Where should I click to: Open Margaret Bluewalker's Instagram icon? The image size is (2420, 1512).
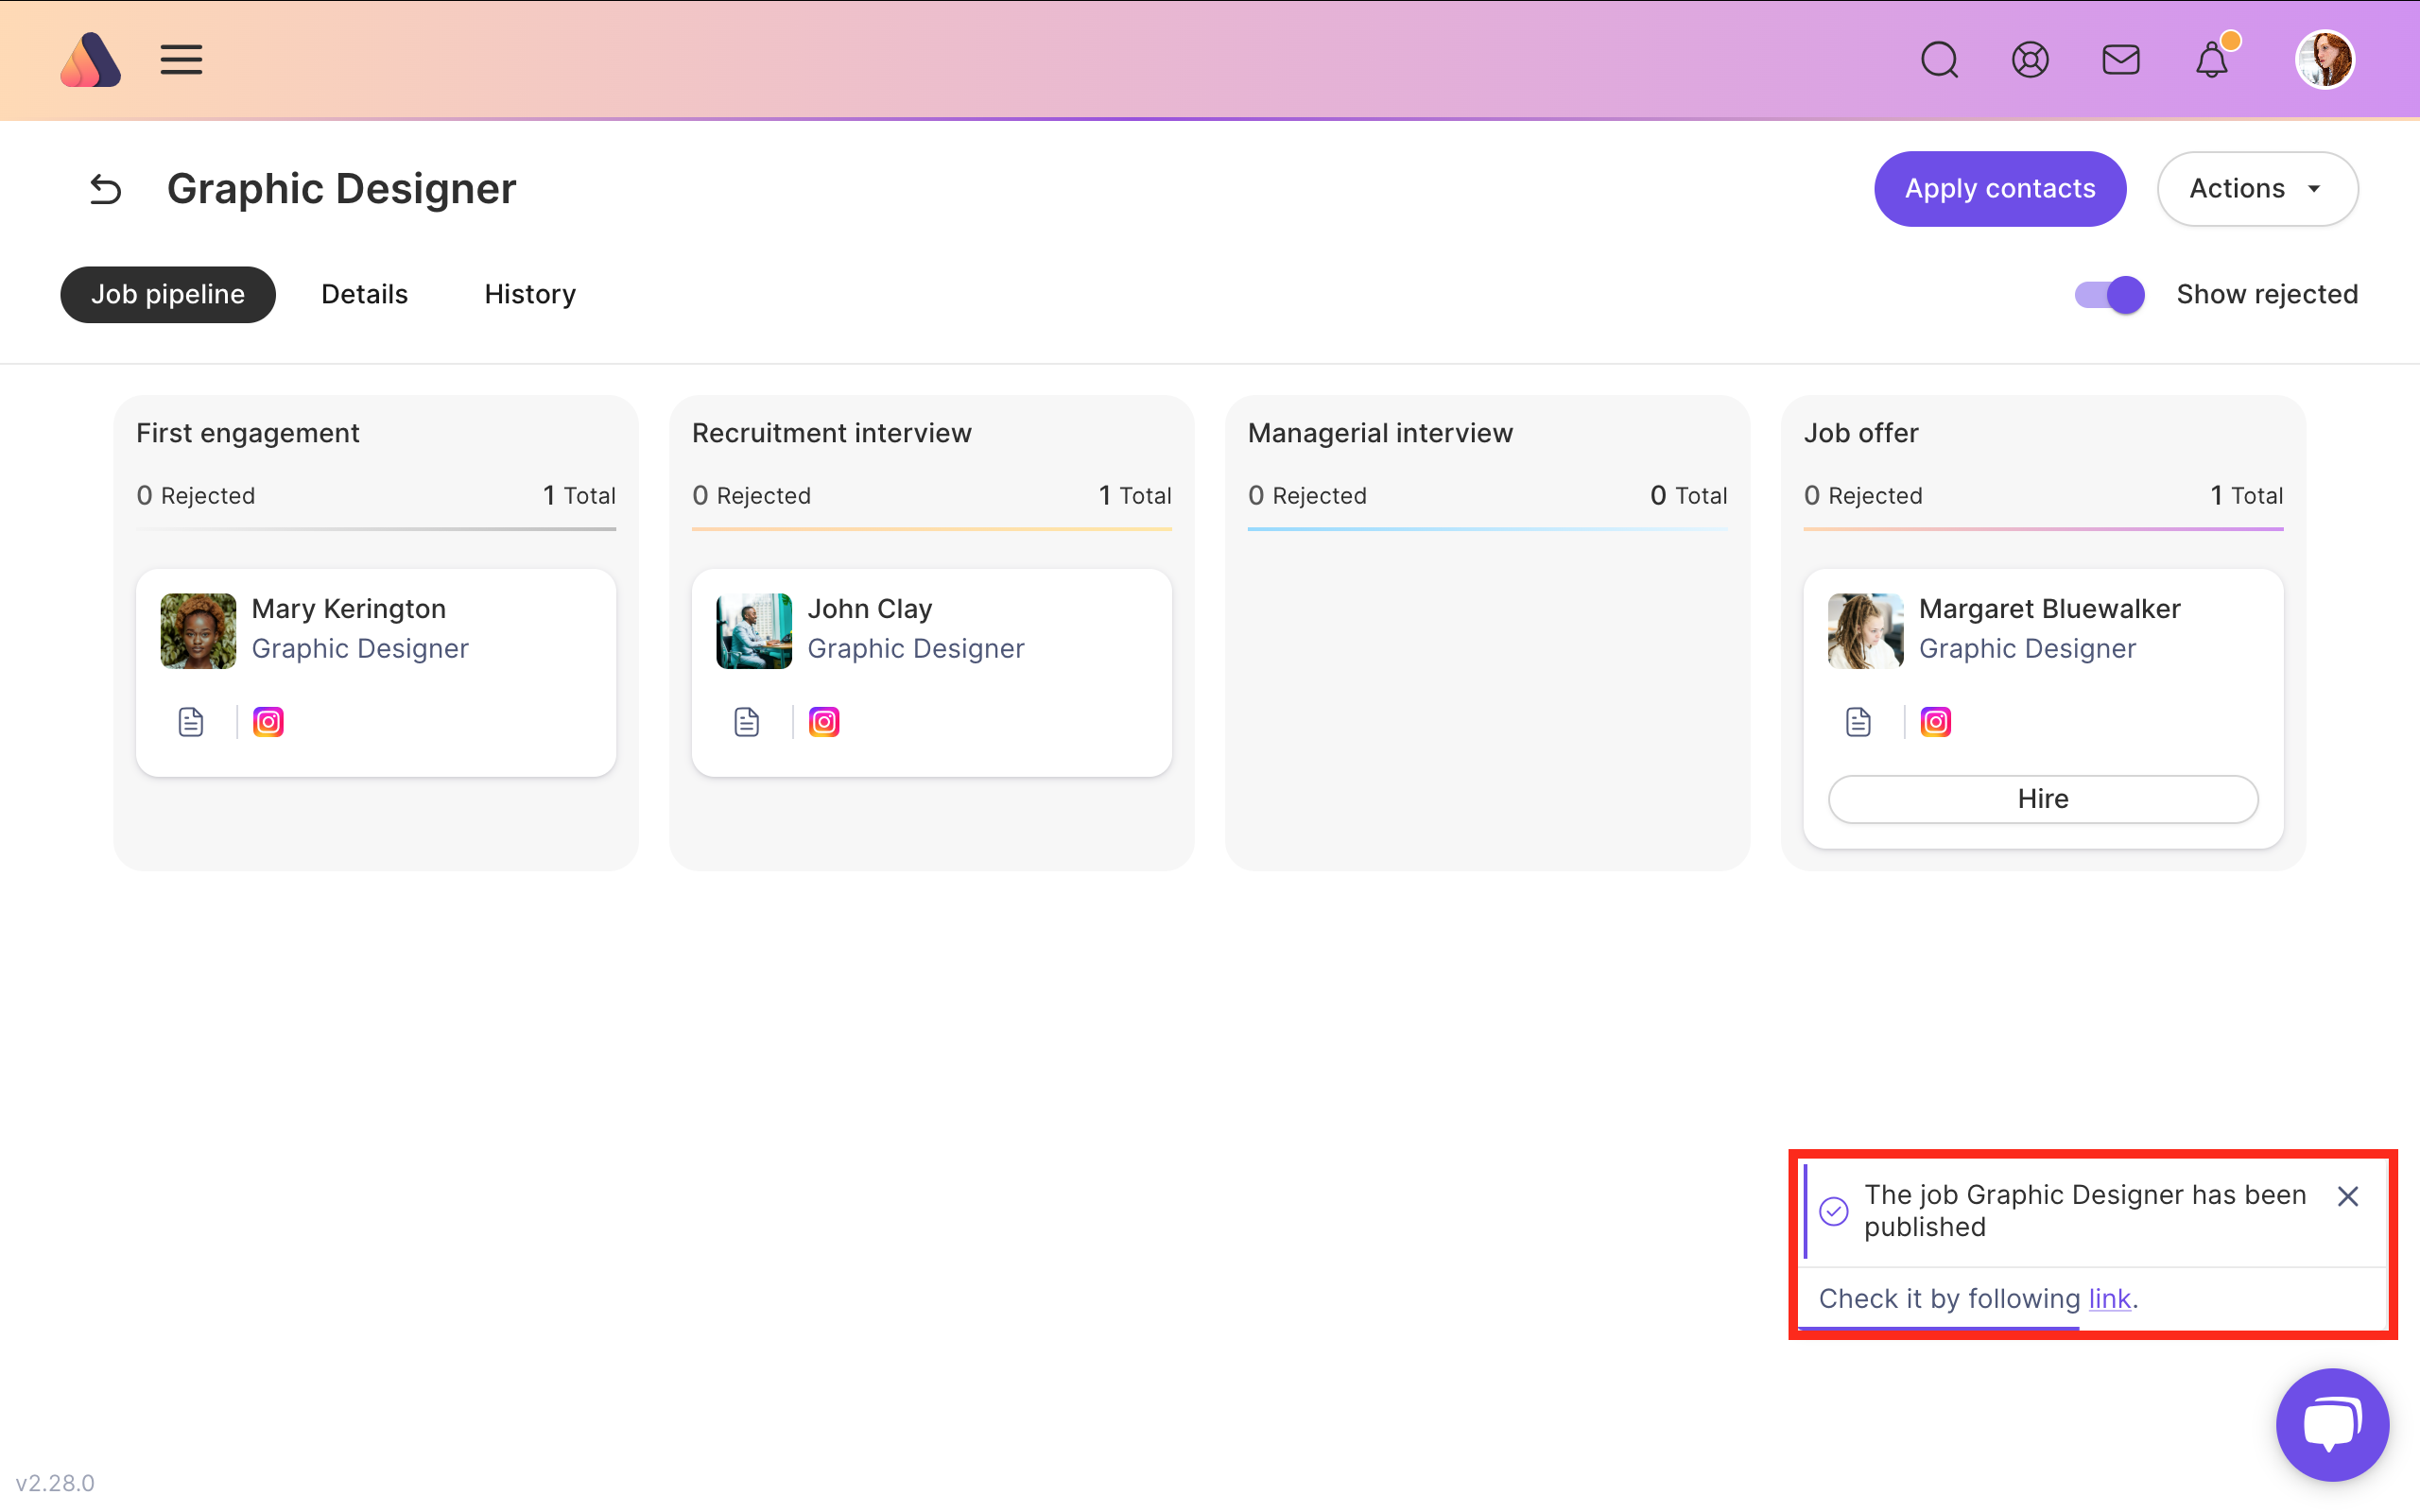(x=1936, y=722)
